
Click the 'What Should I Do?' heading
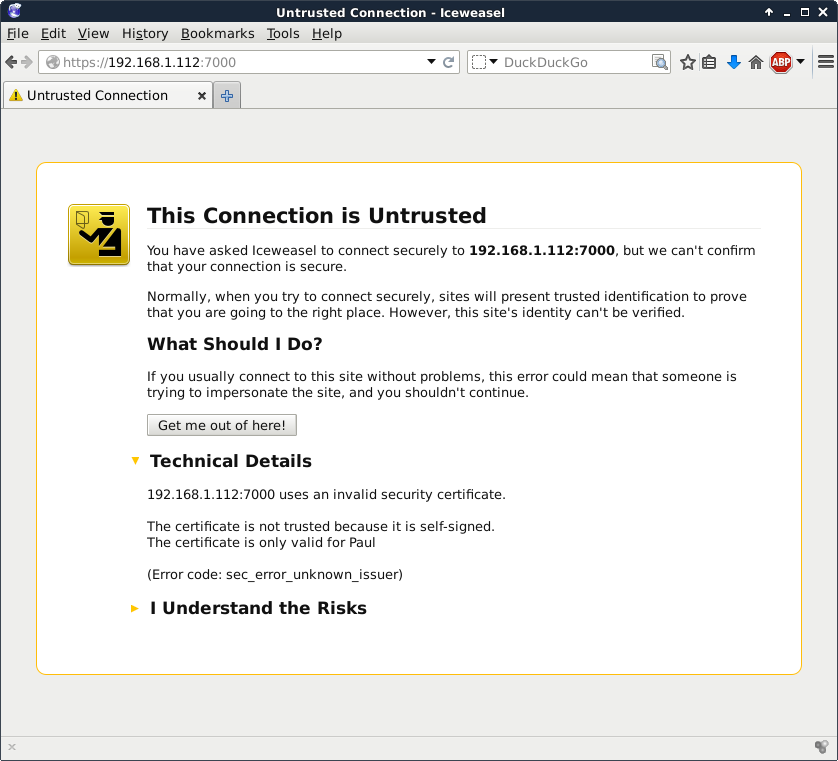(235, 344)
